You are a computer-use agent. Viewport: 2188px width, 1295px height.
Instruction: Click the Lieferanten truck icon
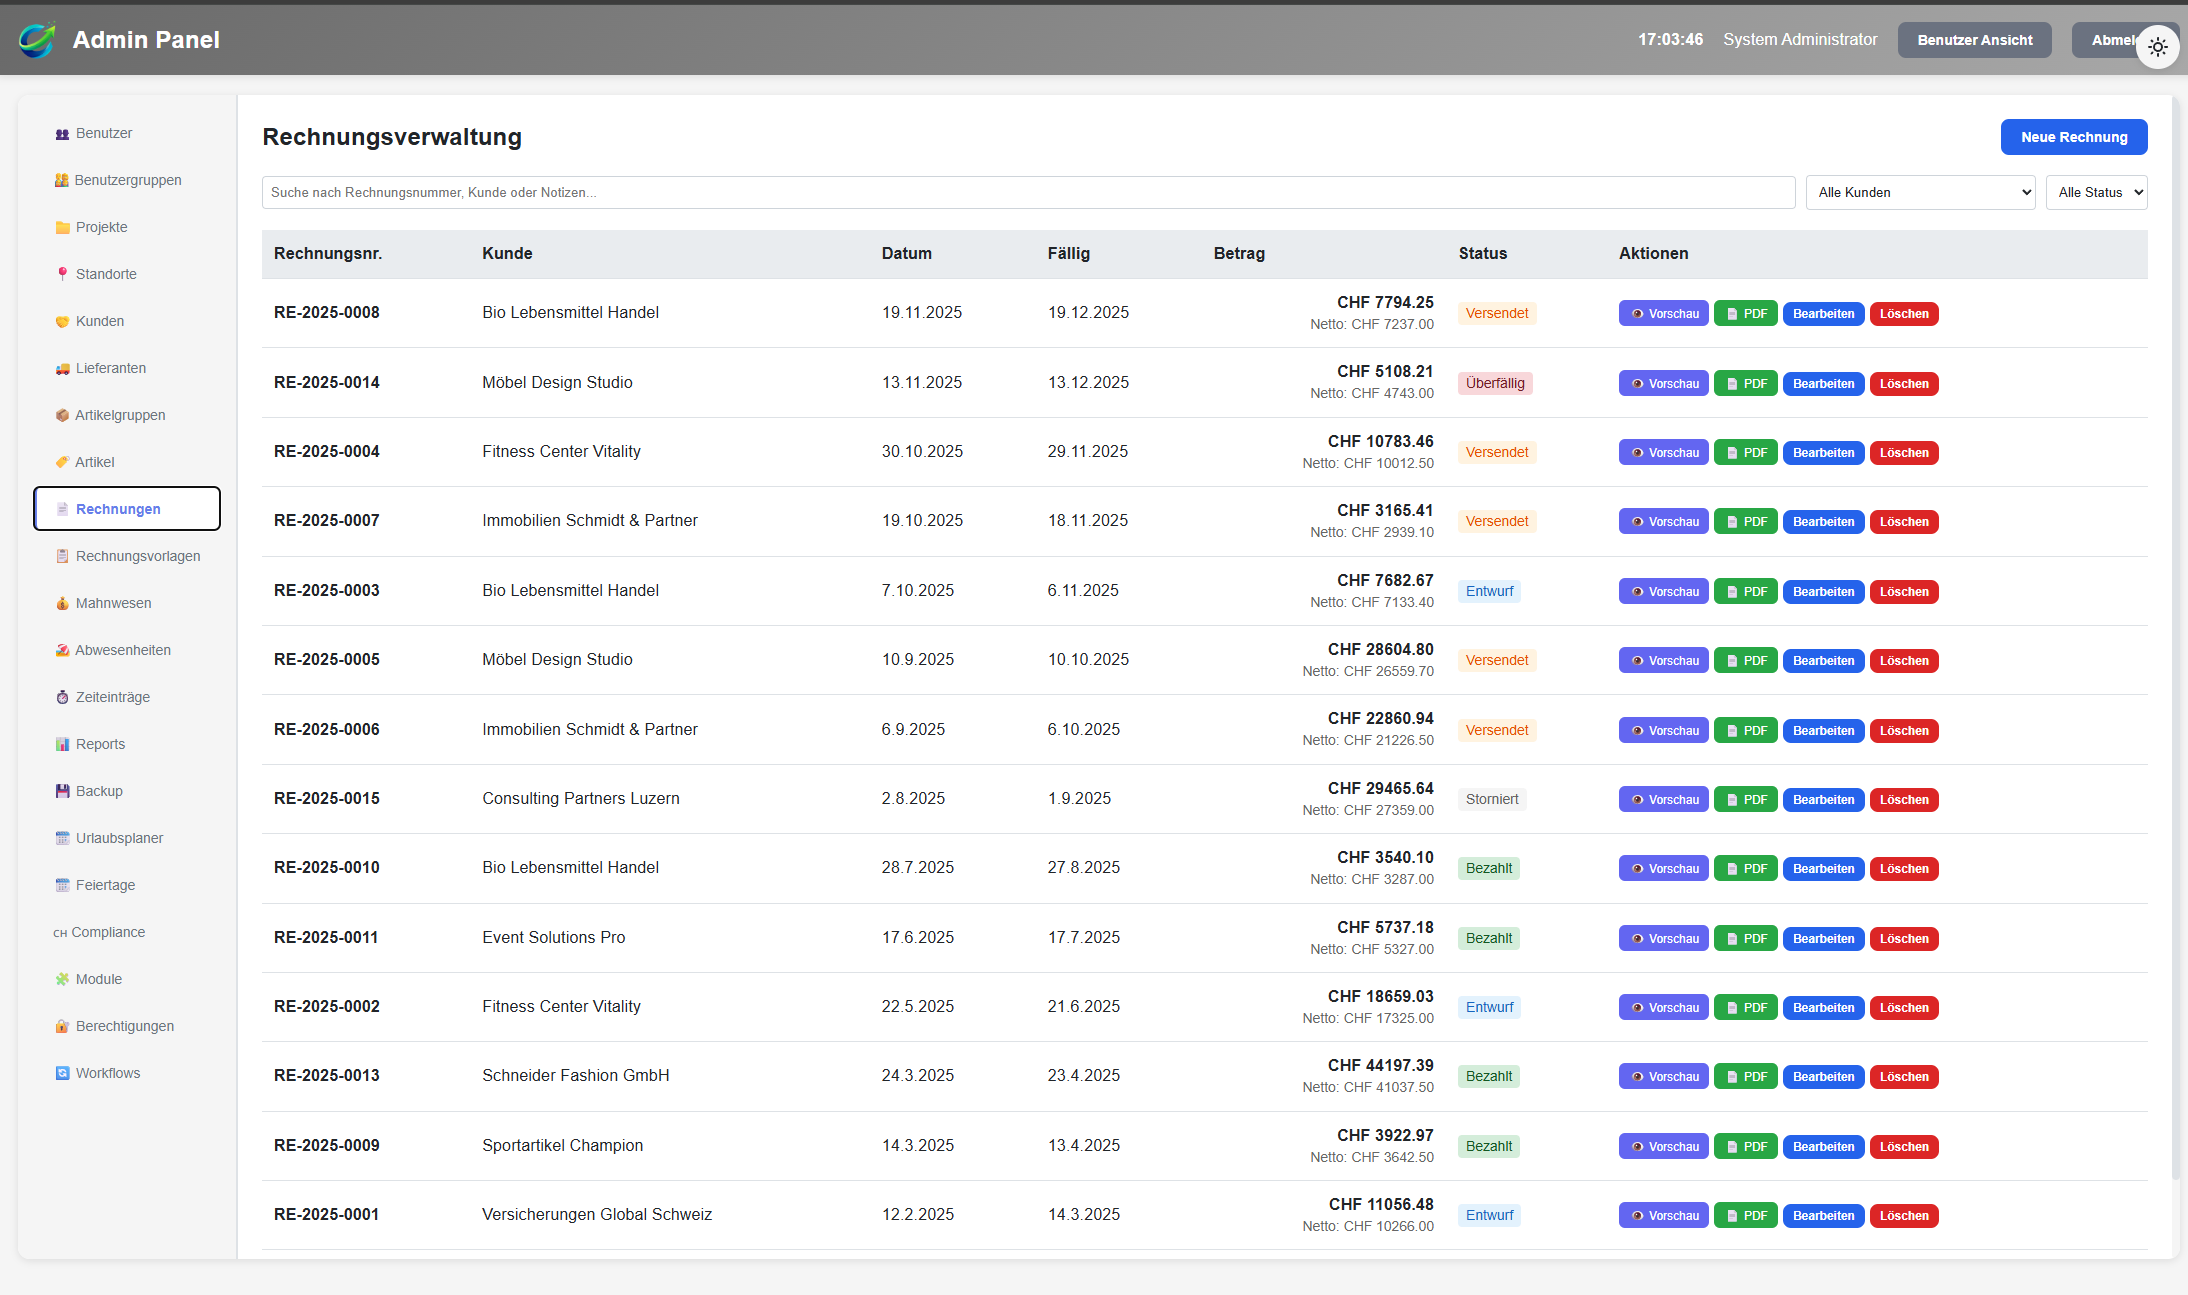(x=62, y=369)
